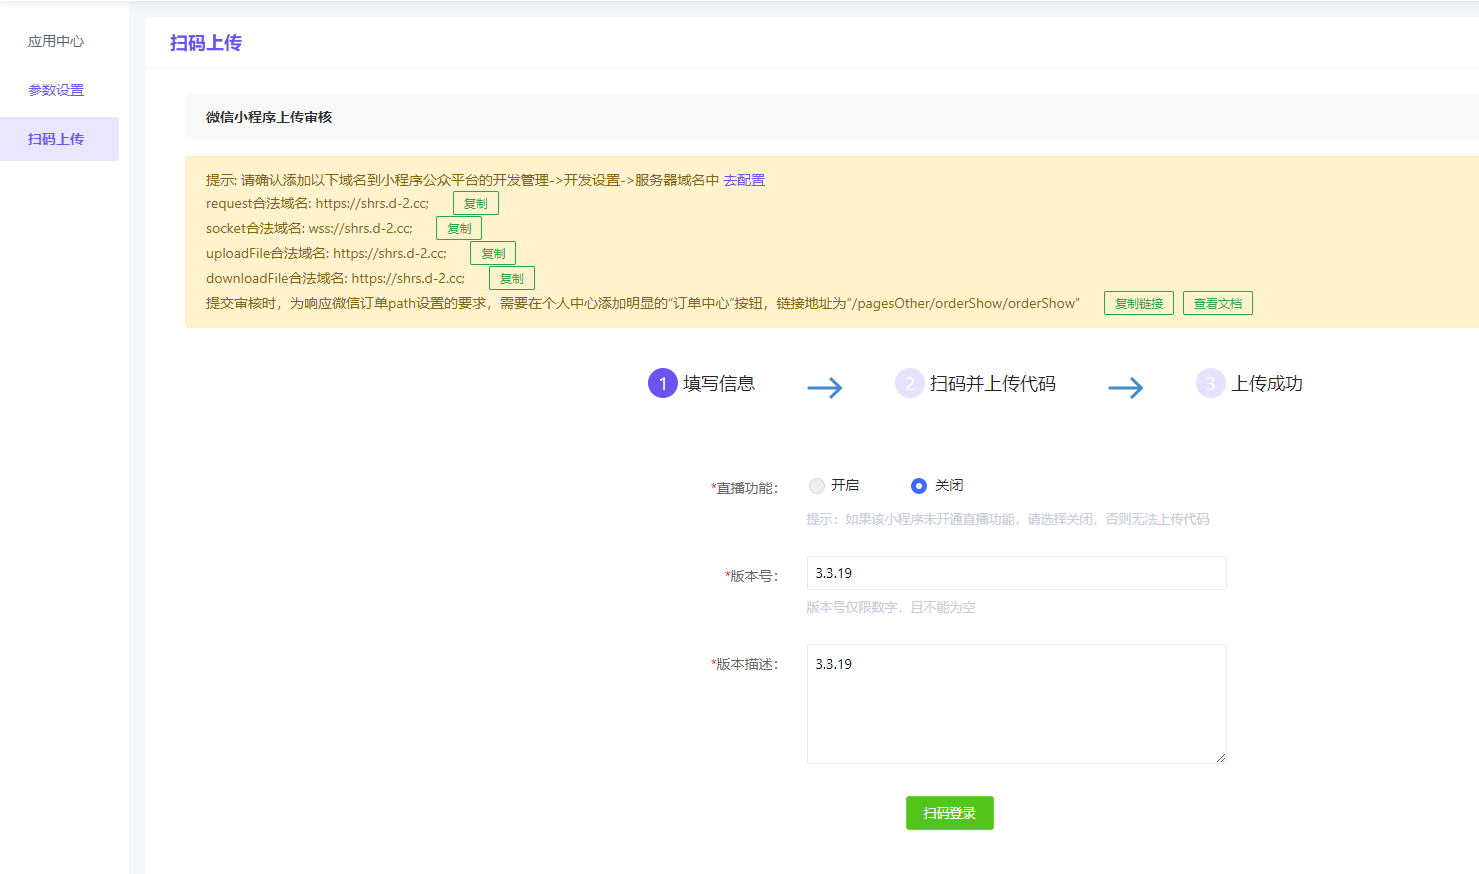Copy the socket合法域名 URL

[459, 229]
